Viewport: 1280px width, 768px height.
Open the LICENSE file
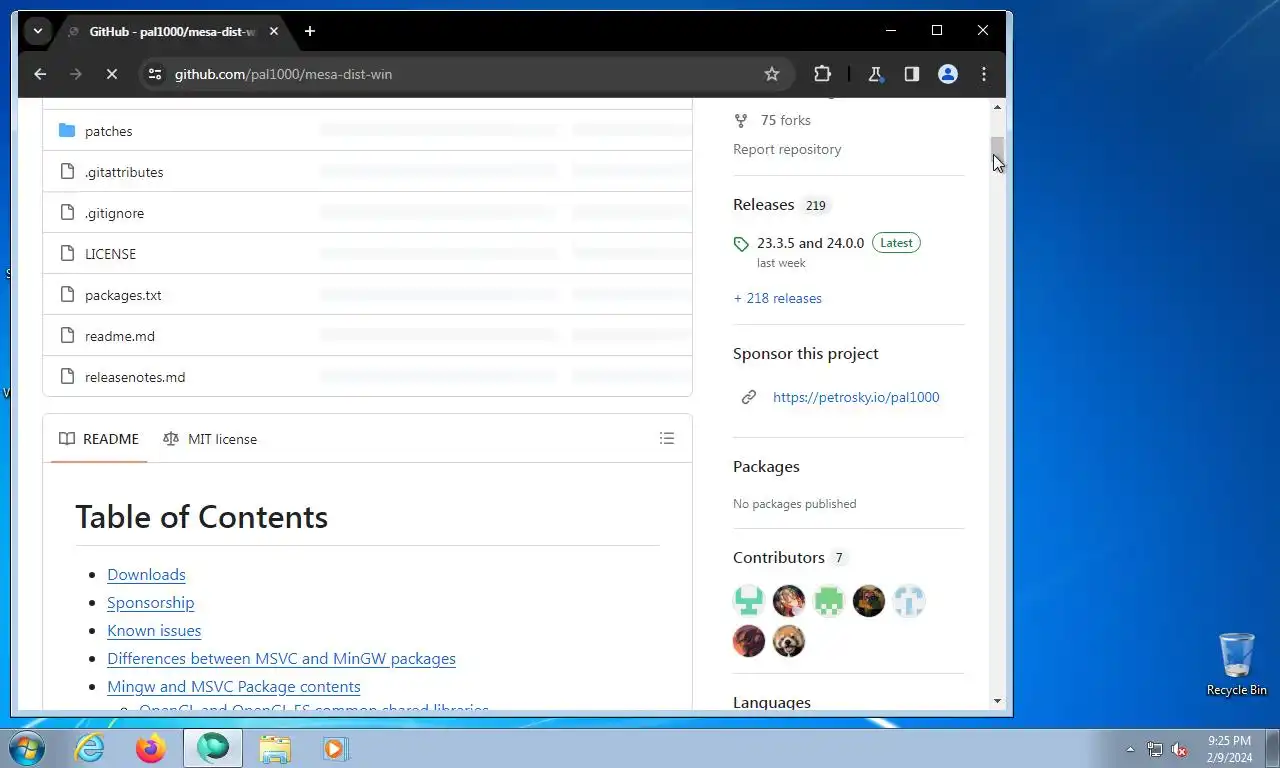(x=110, y=254)
